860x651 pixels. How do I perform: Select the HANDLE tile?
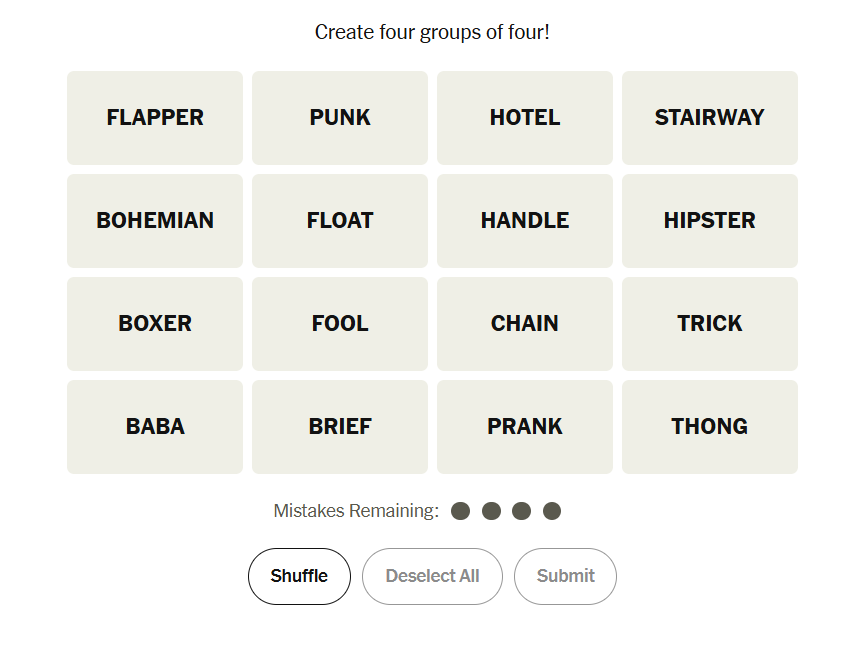pyautogui.click(x=525, y=221)
